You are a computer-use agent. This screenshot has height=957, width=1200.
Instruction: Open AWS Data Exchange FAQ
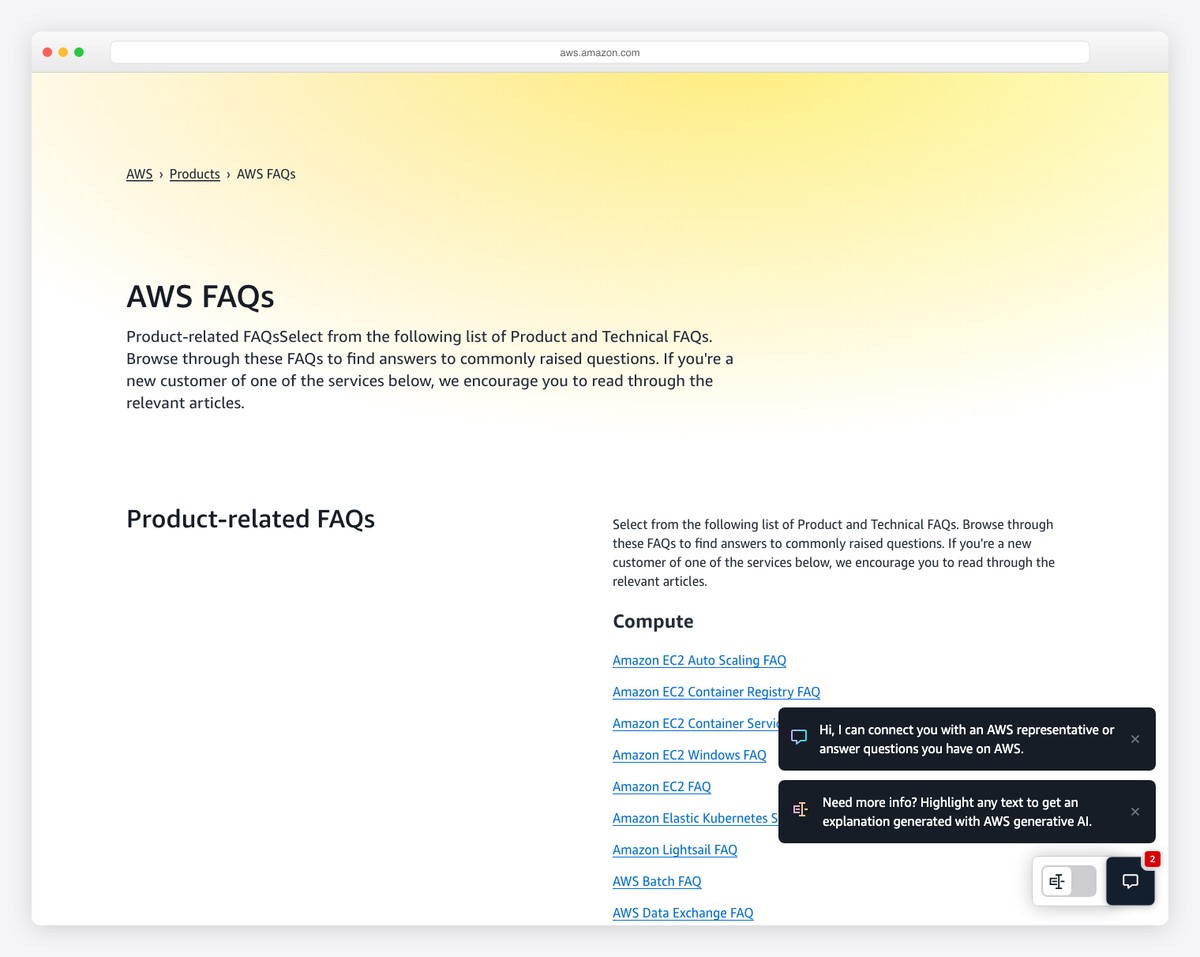pyautogui.click(x=683, y=912)
